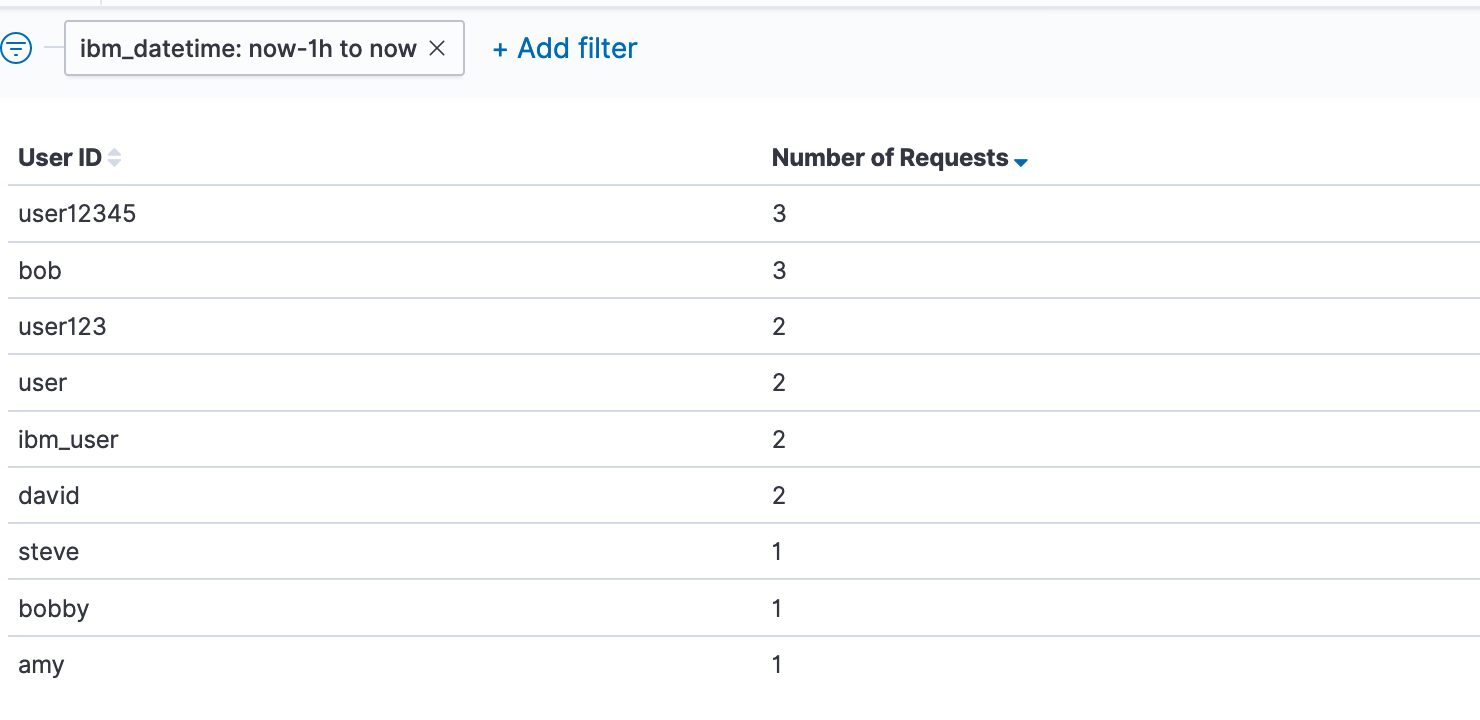1480x720 pixels.
Task: Click request count value for amy
Action: (777, 664)
